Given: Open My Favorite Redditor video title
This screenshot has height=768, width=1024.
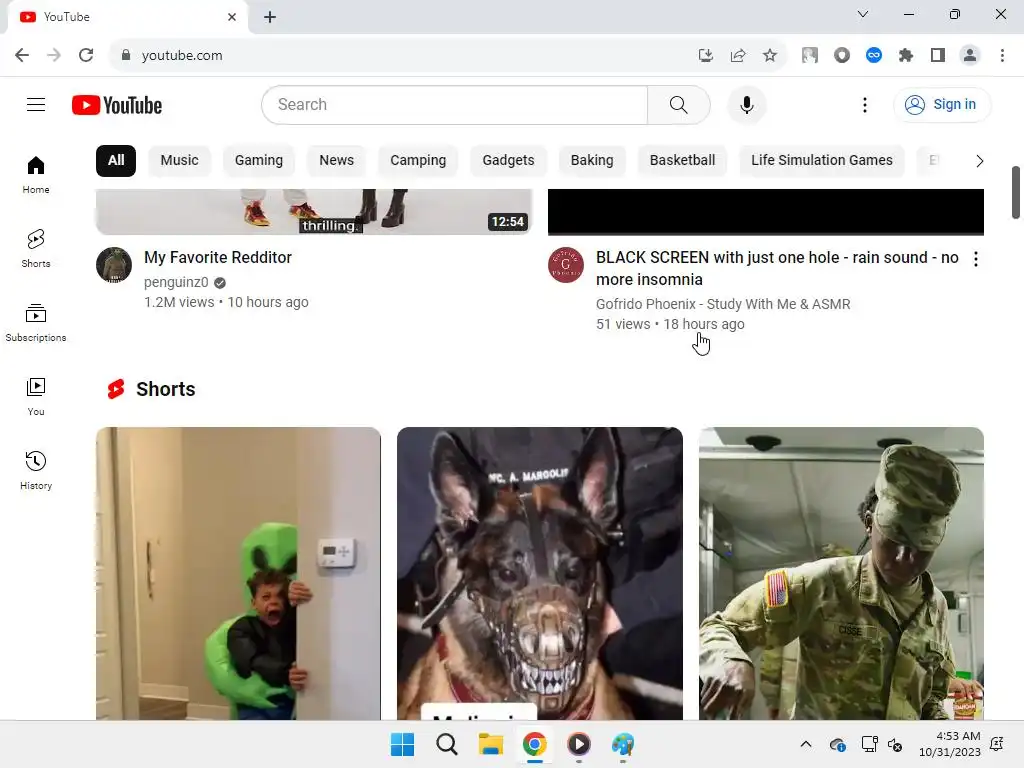Looking at the screenshot, I should tap(217, 257).
